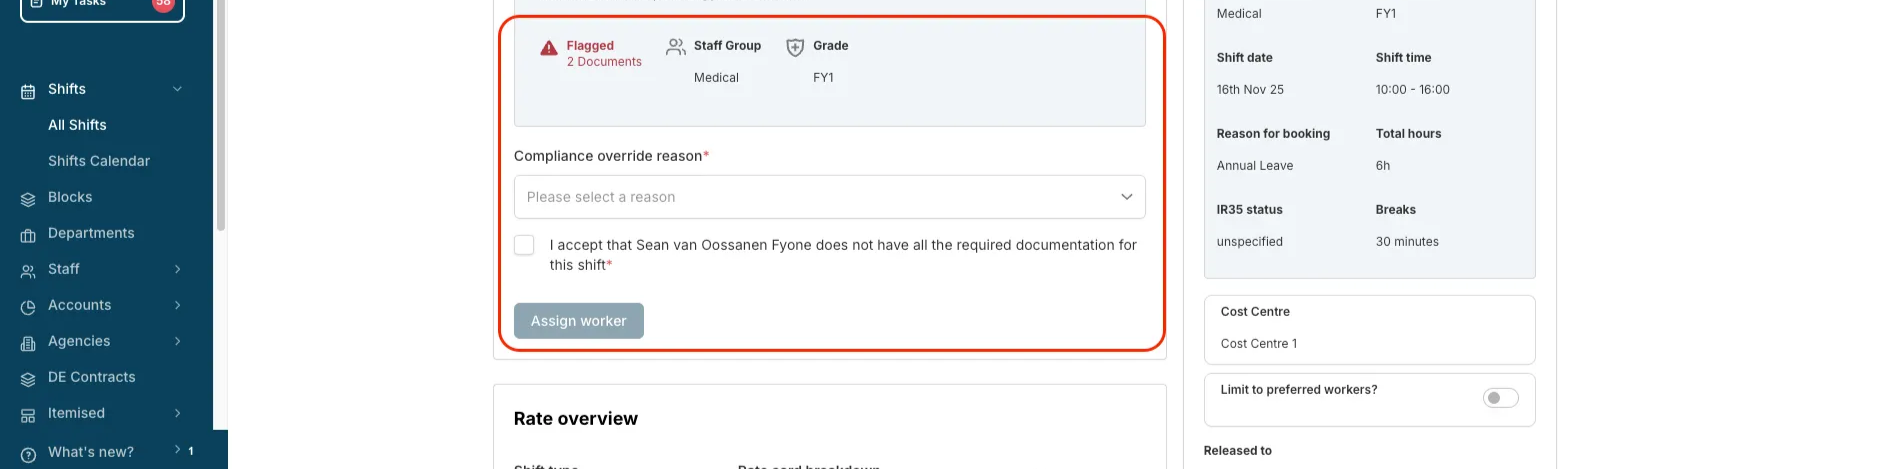Click the Agencies building icon
This screenshot has height=469, width=1890.
(x=28, y=342)
